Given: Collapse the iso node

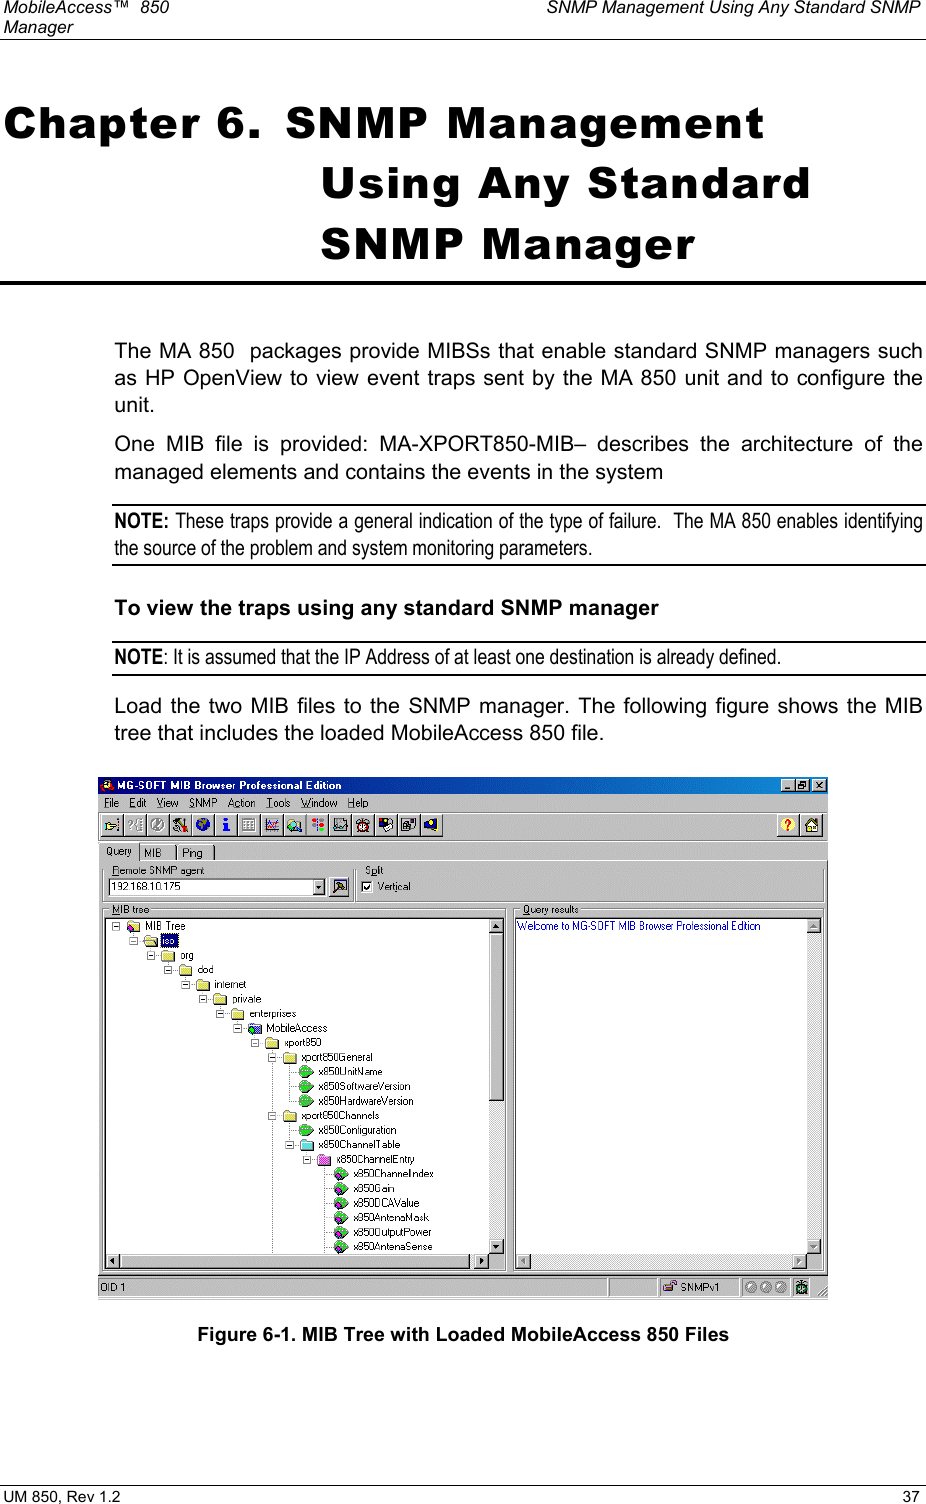Looking at the screenshot, I should [133, 941].
